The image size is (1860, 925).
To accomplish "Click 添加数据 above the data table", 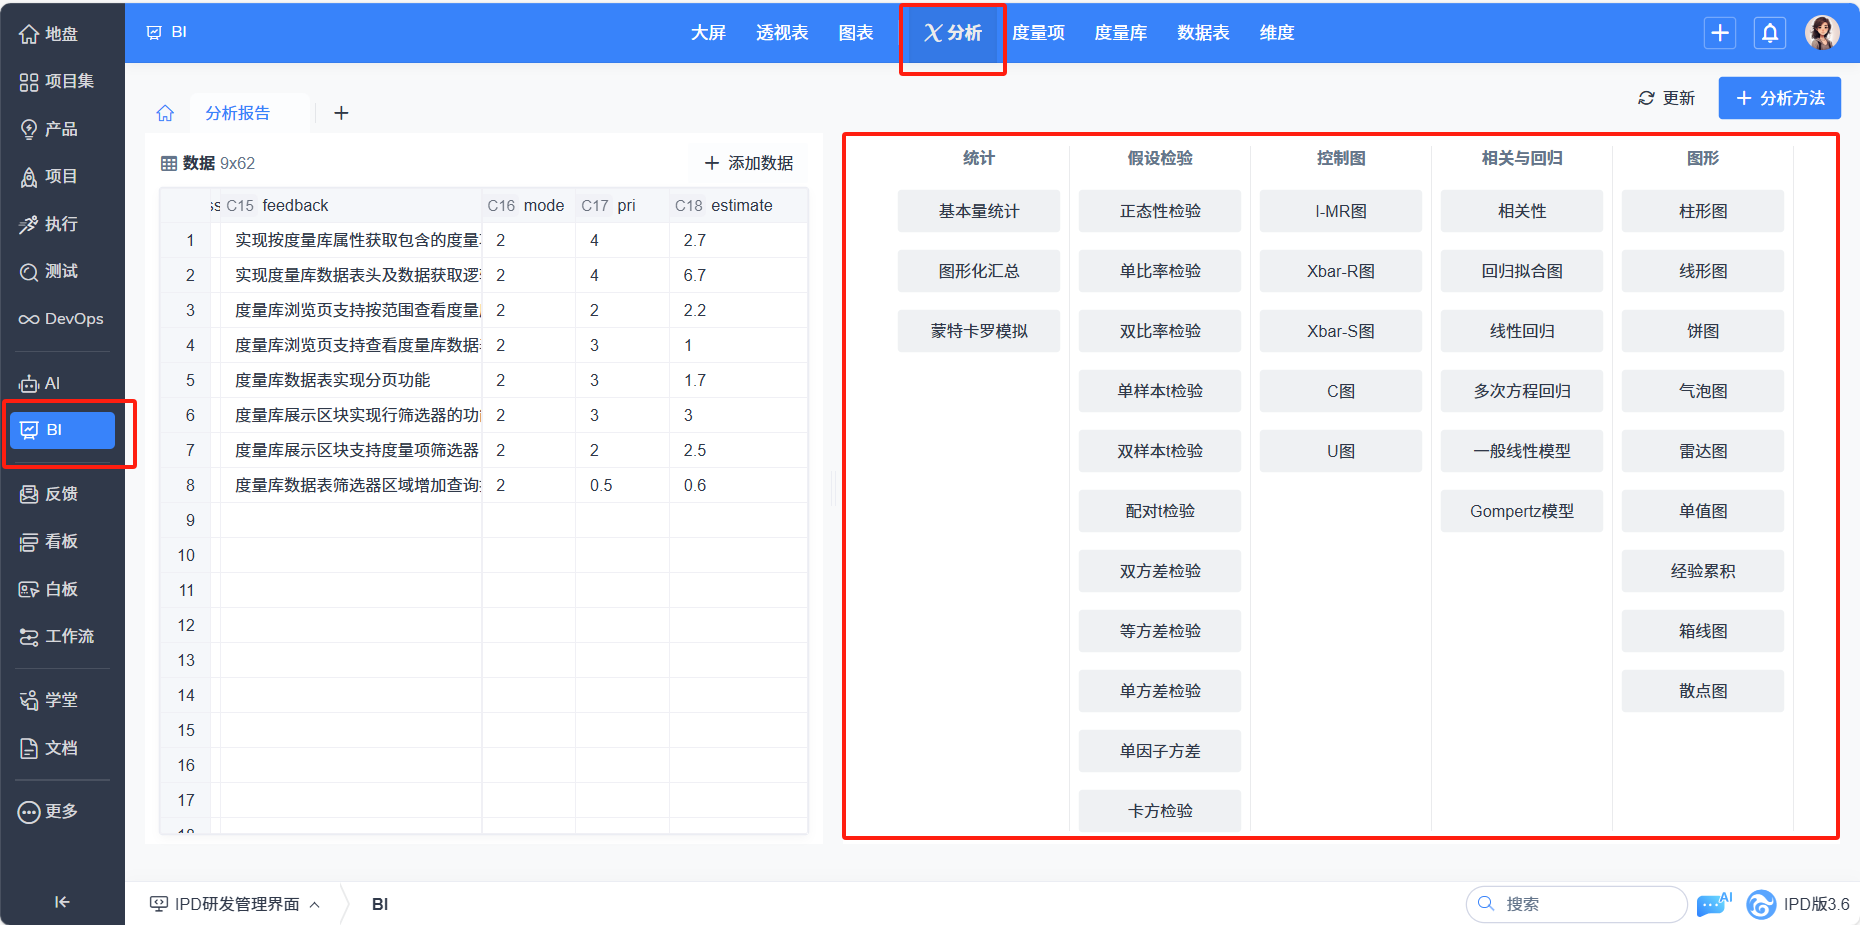I will click(x=749, y=163).
